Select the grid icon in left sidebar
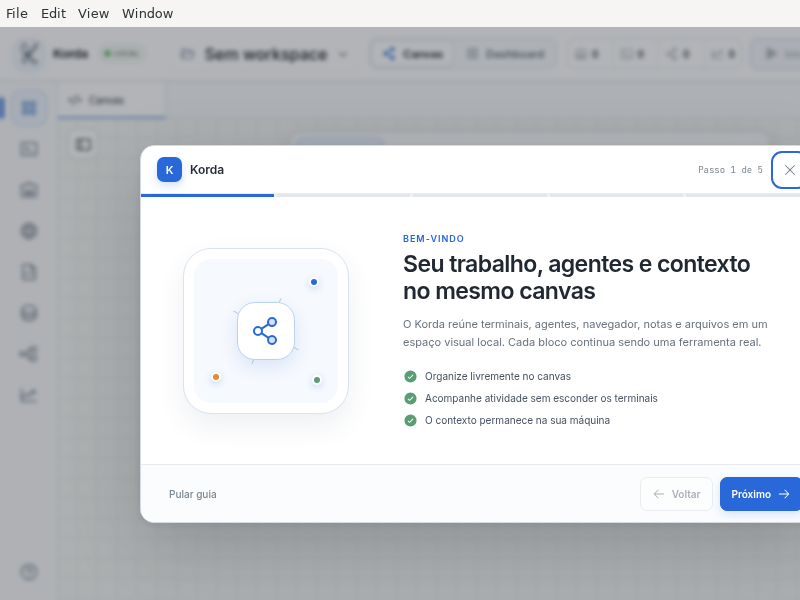 click(29, 108)
